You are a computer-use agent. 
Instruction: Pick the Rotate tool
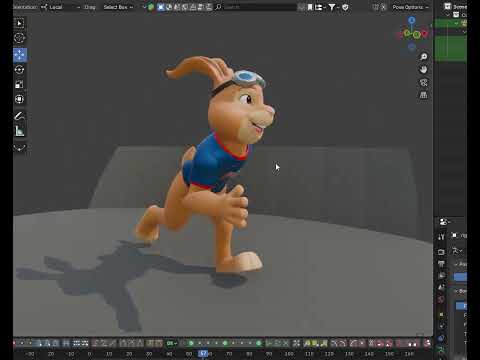point(19,70)
